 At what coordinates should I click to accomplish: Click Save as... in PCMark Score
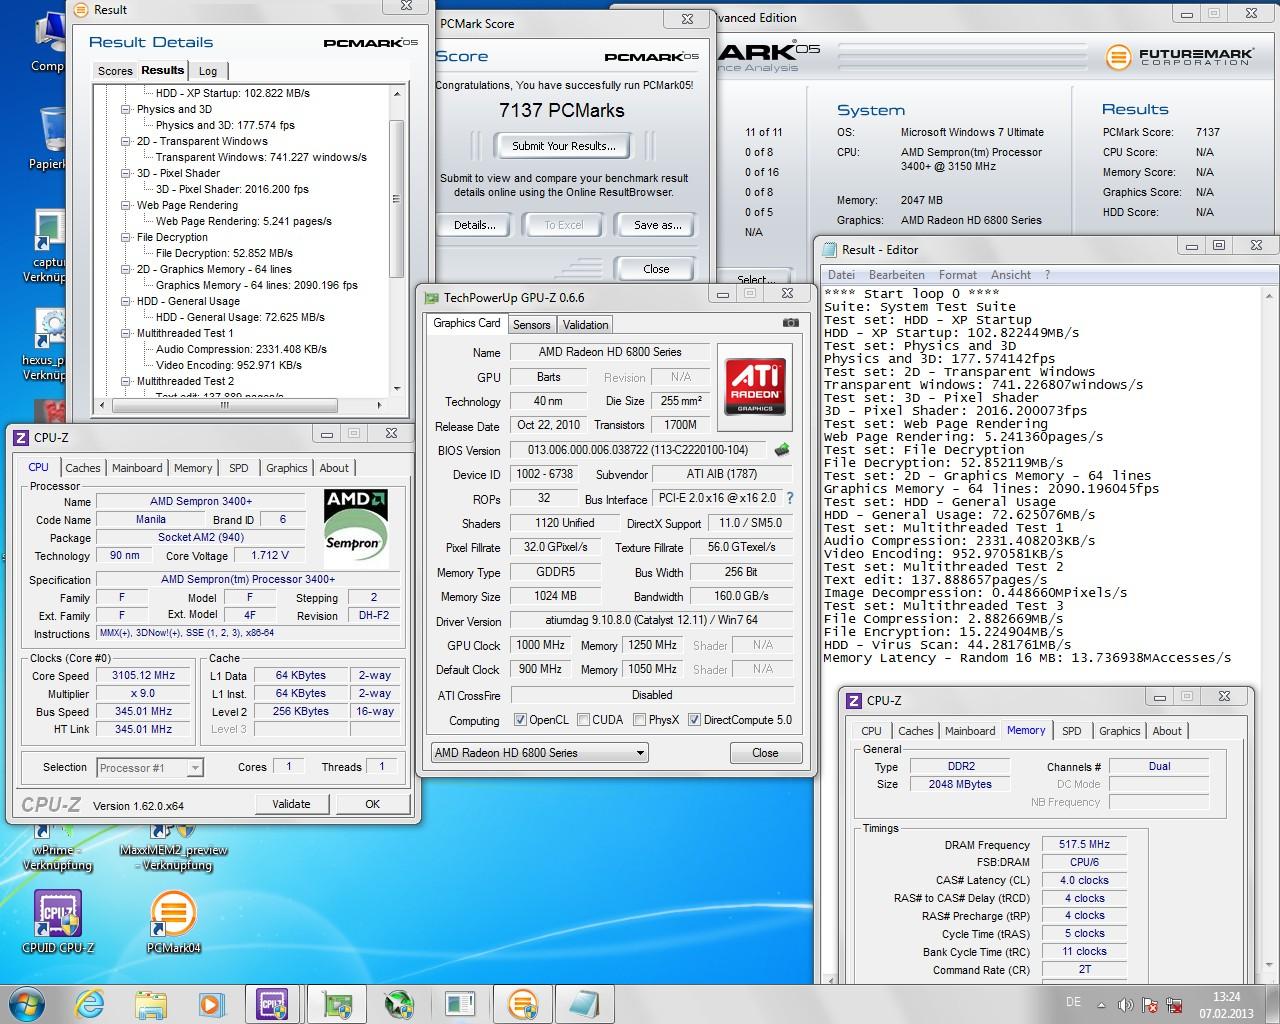[x=657, y=225]
